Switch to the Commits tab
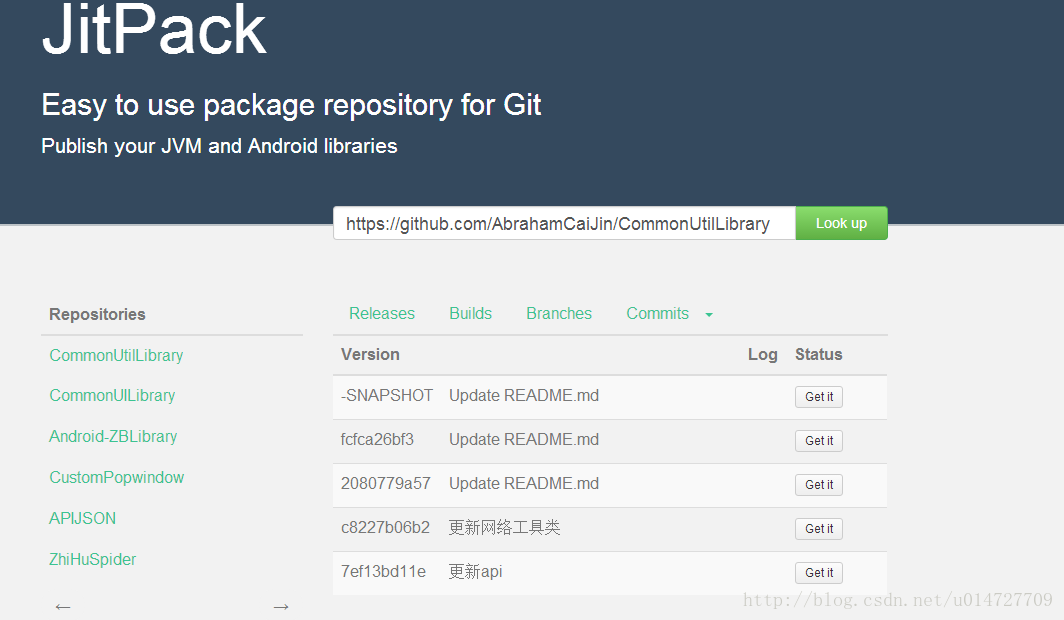This screenshot has width=1064, height=620. 658,313
